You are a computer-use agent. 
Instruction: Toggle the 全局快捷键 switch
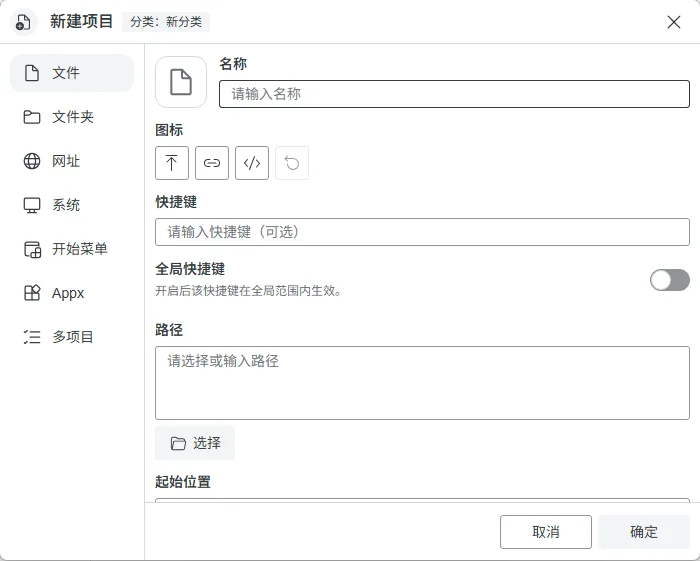click(x=670, y=280)
